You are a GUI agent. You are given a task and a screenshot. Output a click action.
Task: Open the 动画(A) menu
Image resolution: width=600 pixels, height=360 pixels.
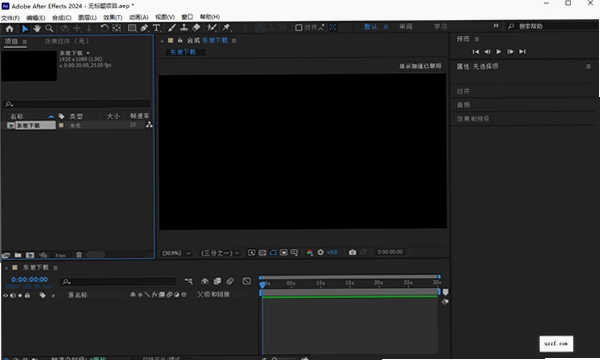pos(139,17)
